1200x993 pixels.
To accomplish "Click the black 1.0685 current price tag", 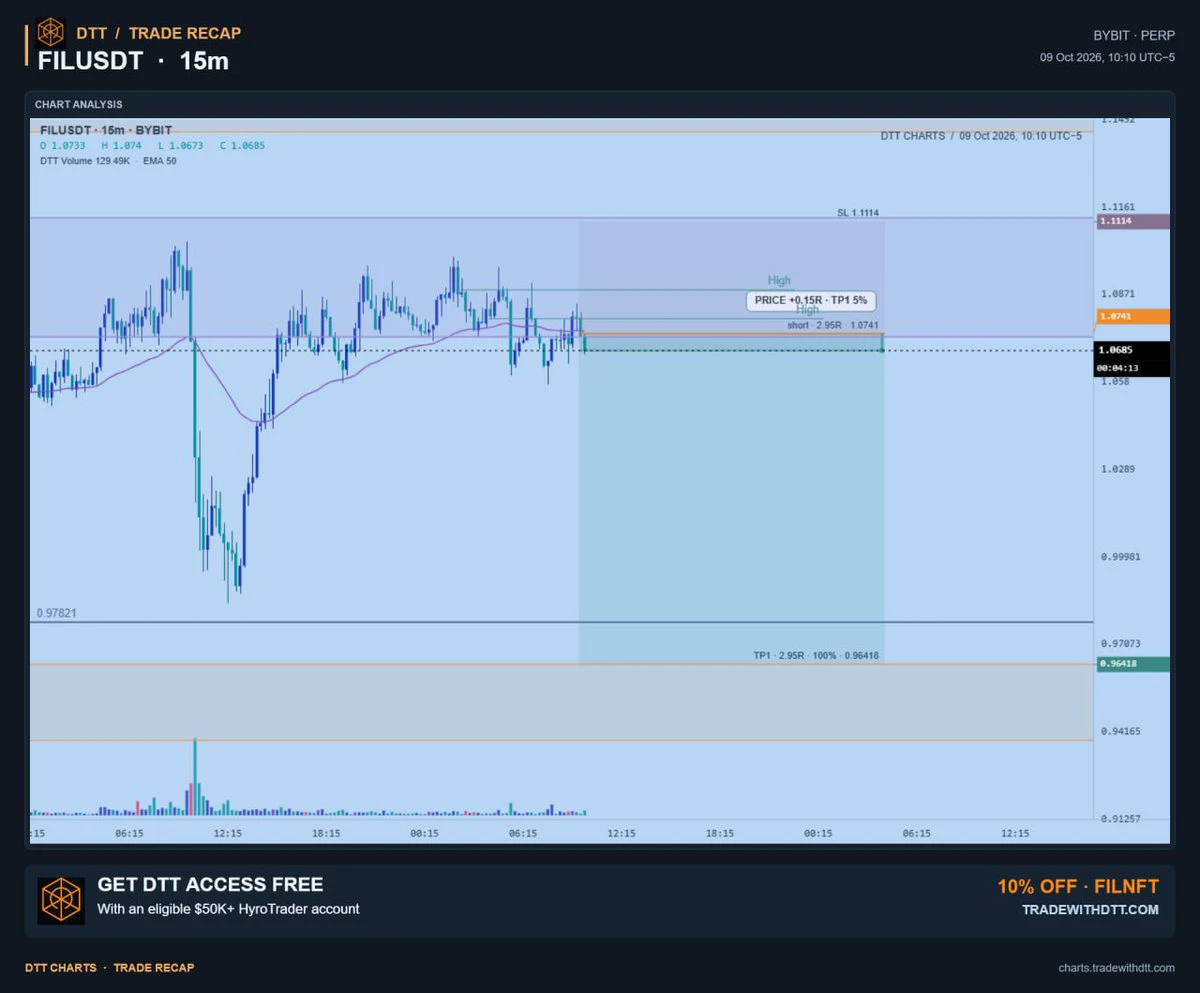I will (x=1133, y=350).
